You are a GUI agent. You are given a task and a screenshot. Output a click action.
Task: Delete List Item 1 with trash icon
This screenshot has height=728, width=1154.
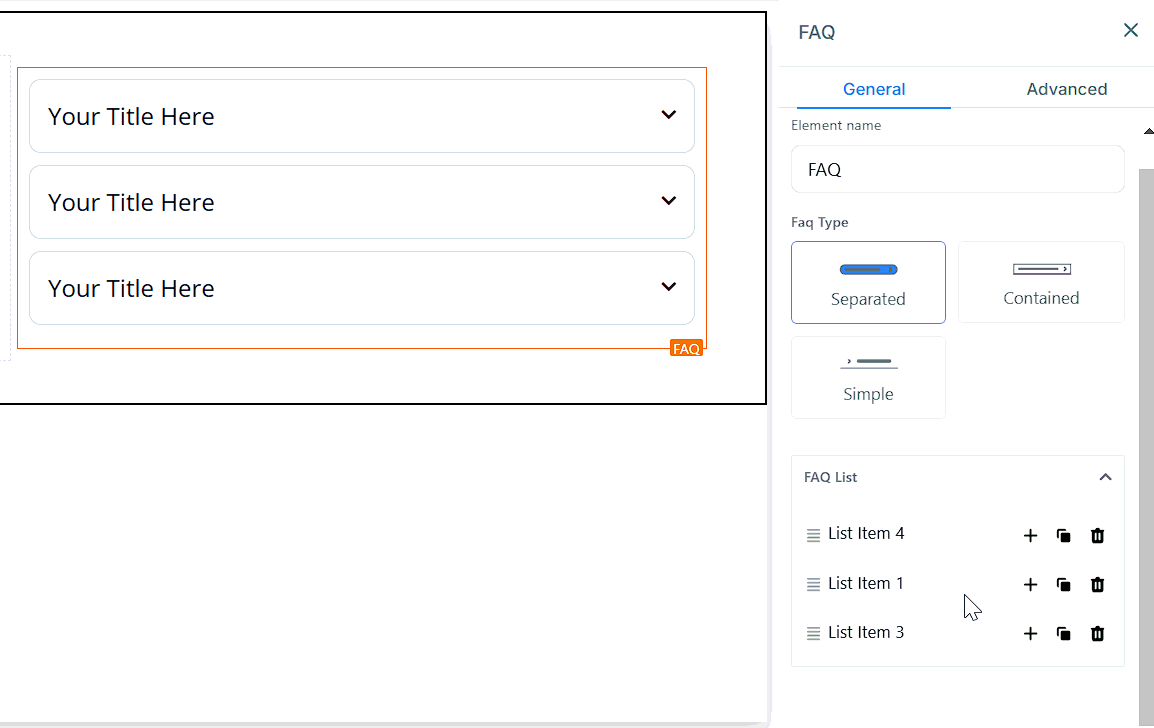point(1097,585)
